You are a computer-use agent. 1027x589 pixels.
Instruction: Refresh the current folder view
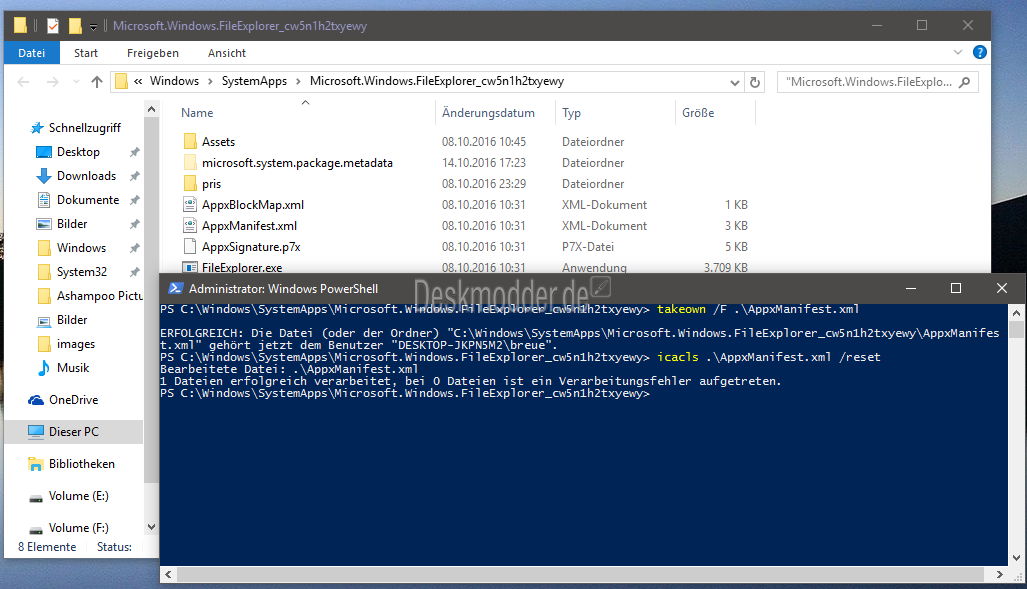pos(755,83)
